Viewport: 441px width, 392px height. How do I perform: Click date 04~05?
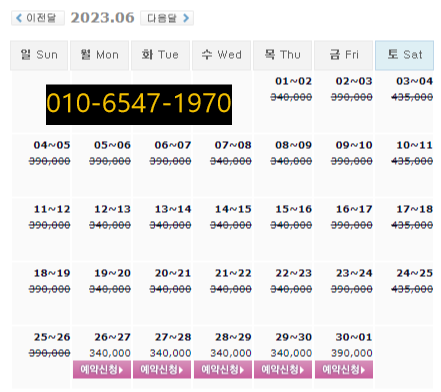pyautogui.click(x=52, y=145)
